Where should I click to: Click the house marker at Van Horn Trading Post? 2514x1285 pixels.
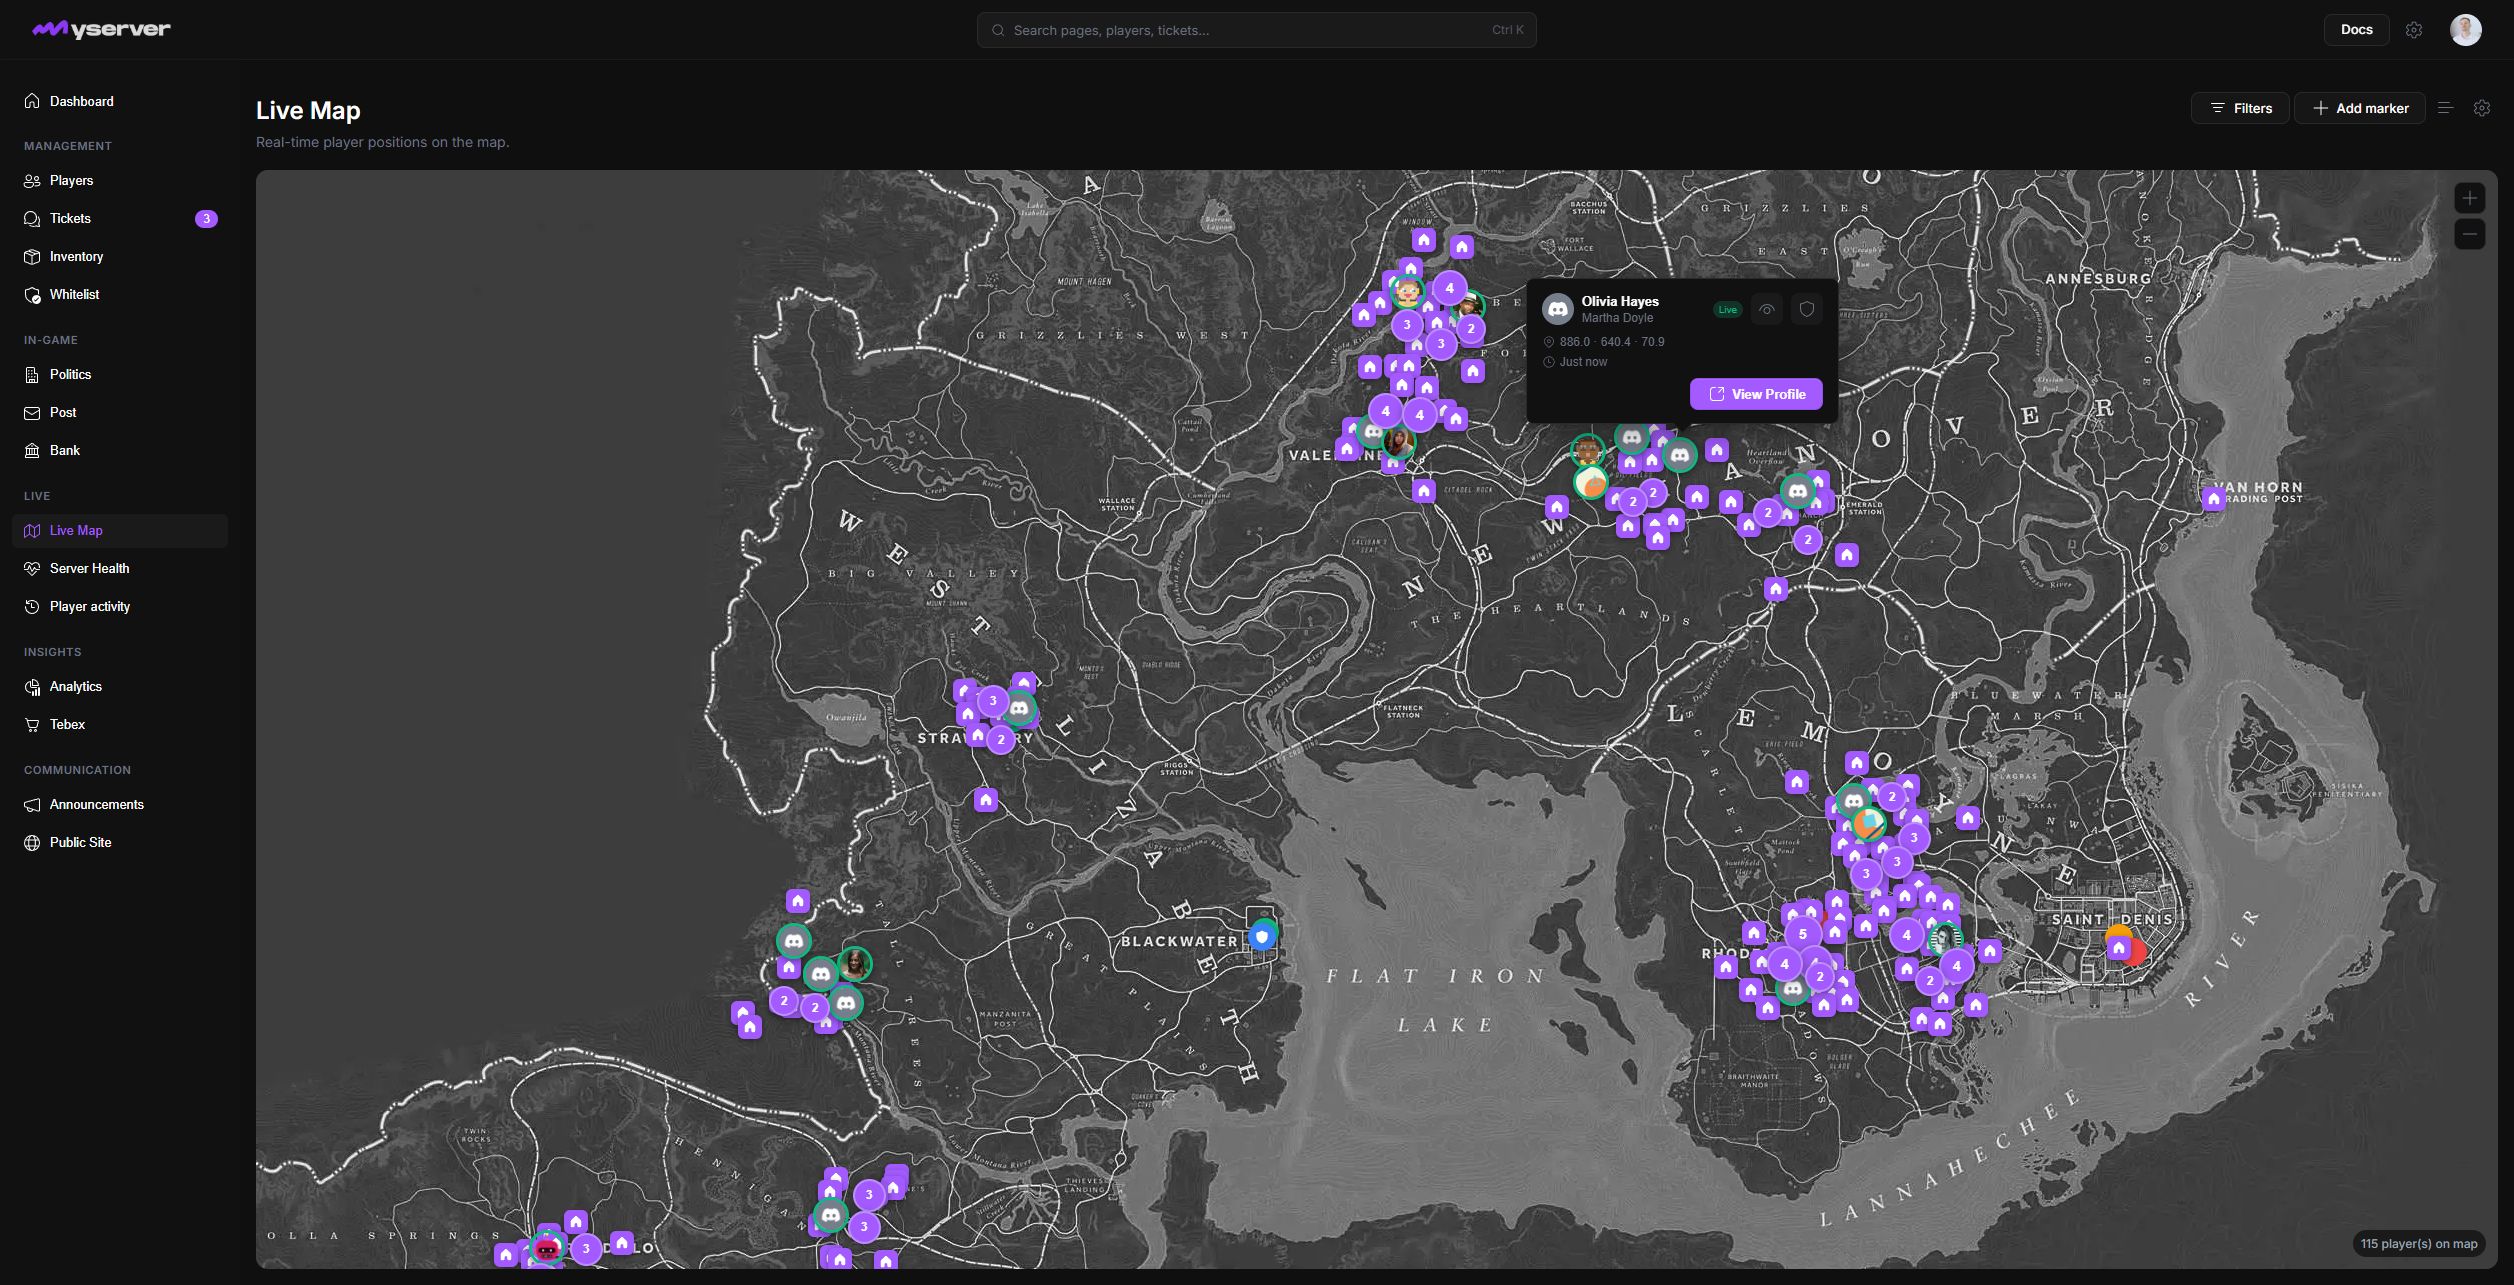pos(2214,498)
